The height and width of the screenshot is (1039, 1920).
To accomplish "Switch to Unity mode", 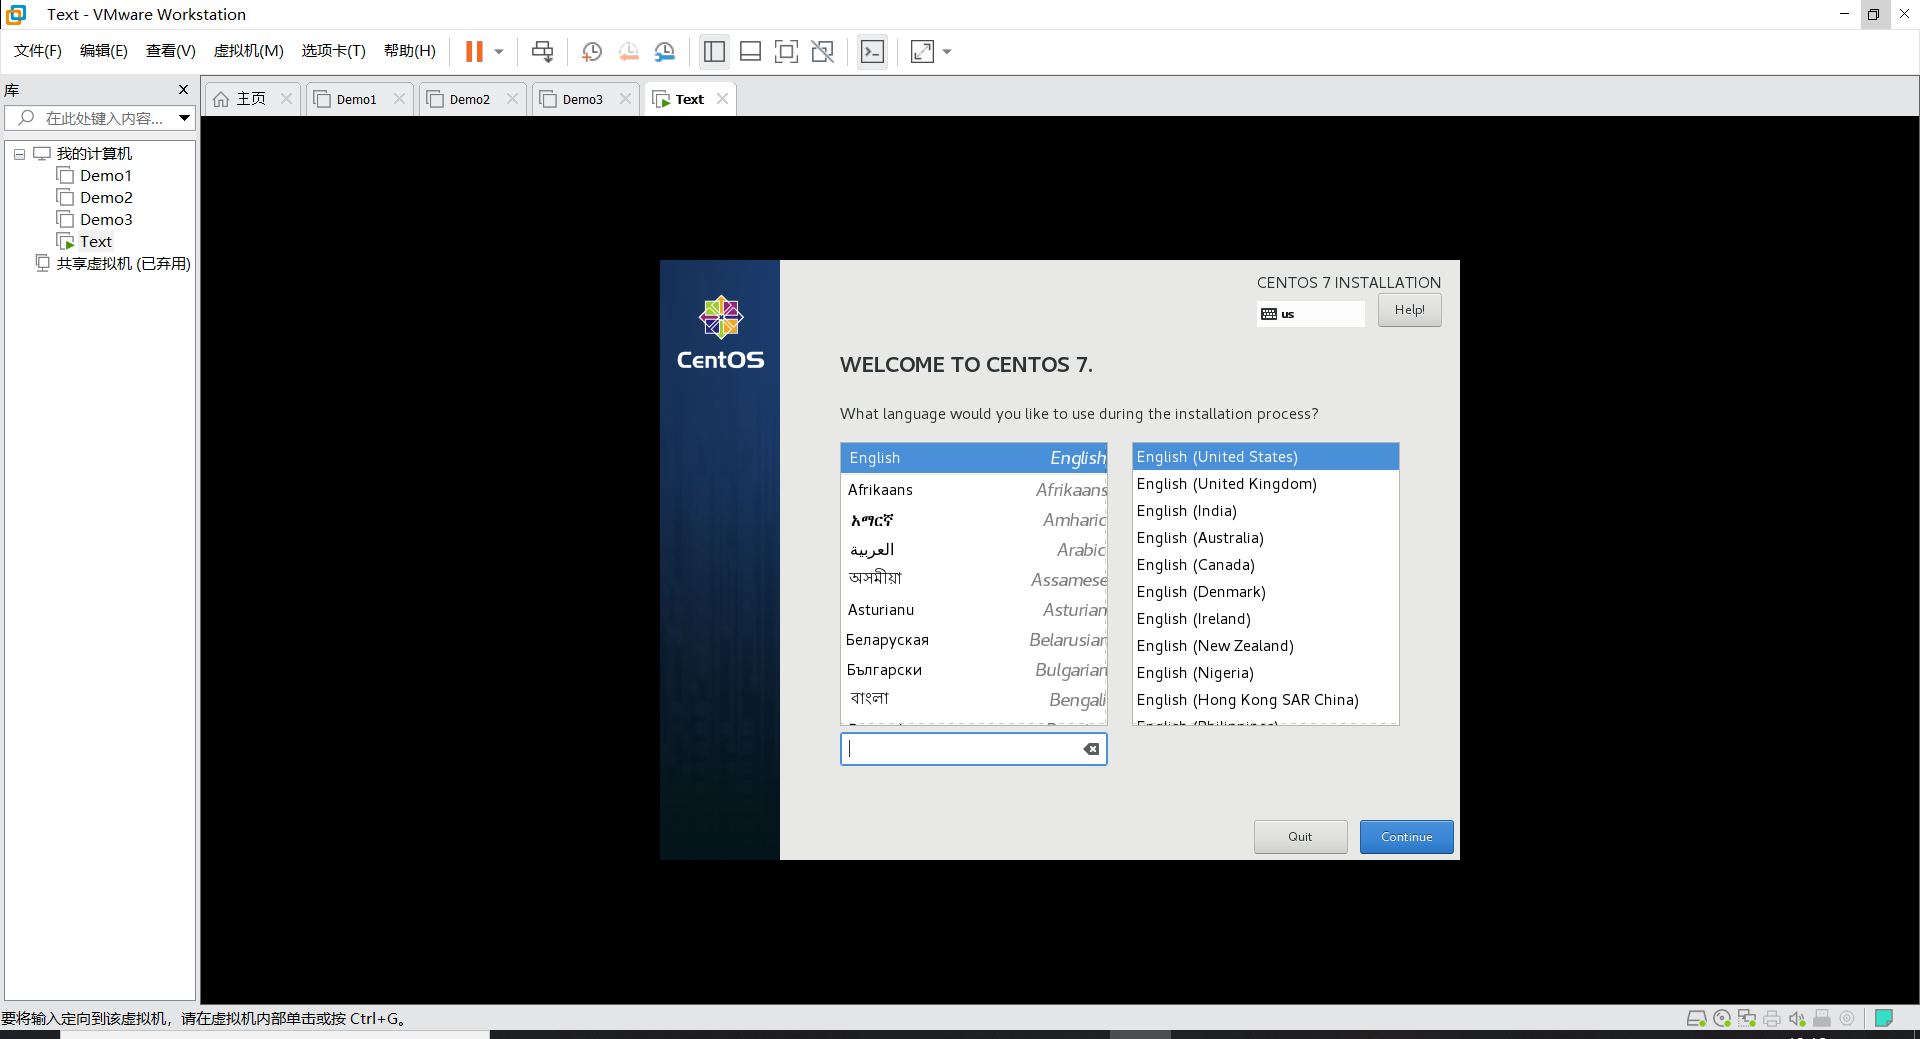I will tap(823, 52).
